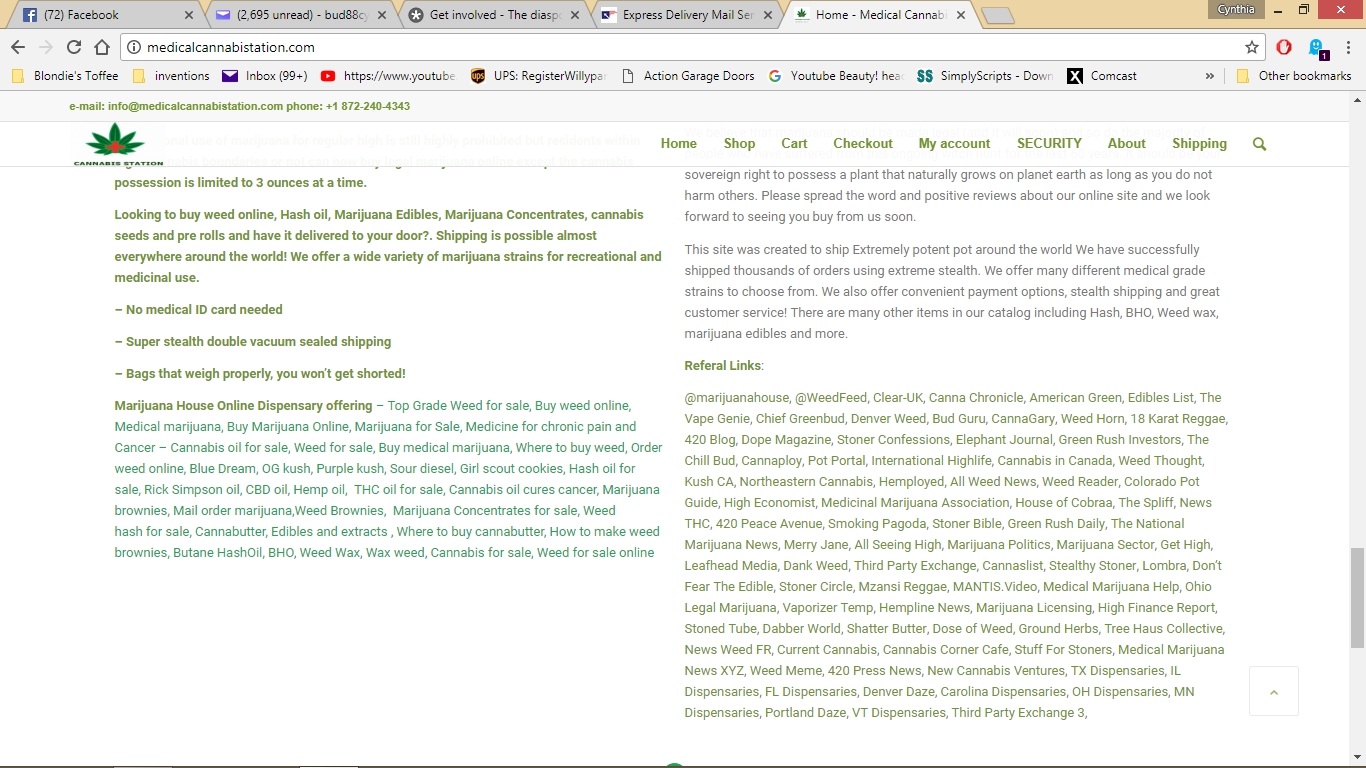Open the Action Garage Doors bookmark
Image resolution: width=1366 pixels, height=768 pixels.
[x=688, y=76]
